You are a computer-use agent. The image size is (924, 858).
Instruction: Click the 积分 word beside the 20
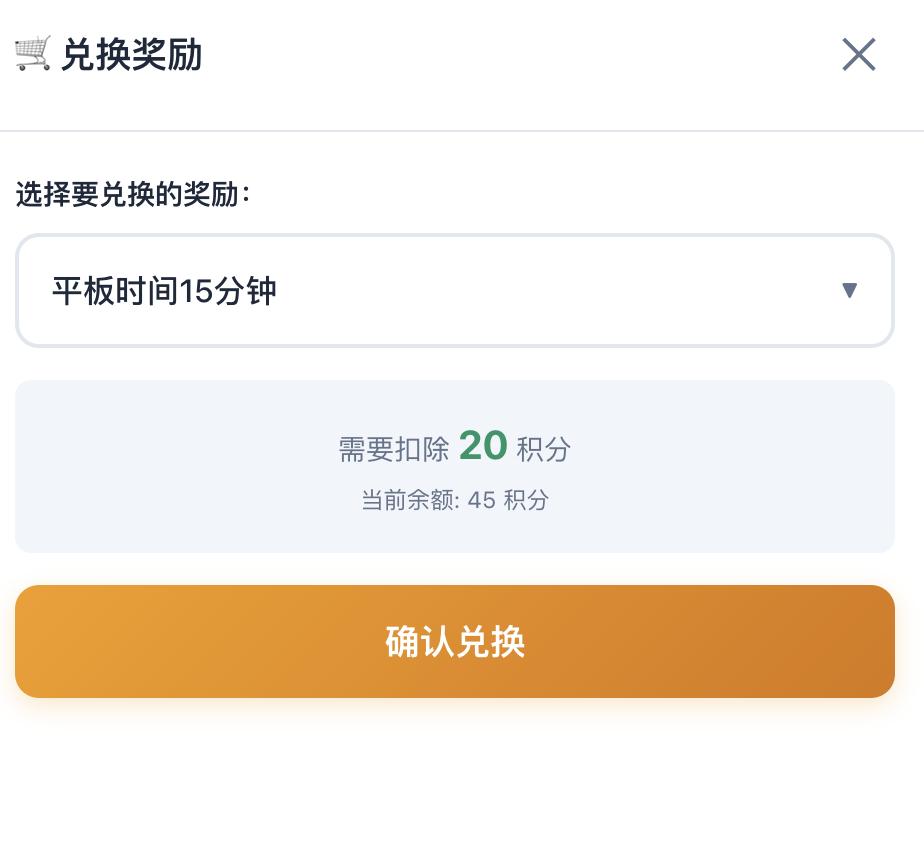point(543,450)
